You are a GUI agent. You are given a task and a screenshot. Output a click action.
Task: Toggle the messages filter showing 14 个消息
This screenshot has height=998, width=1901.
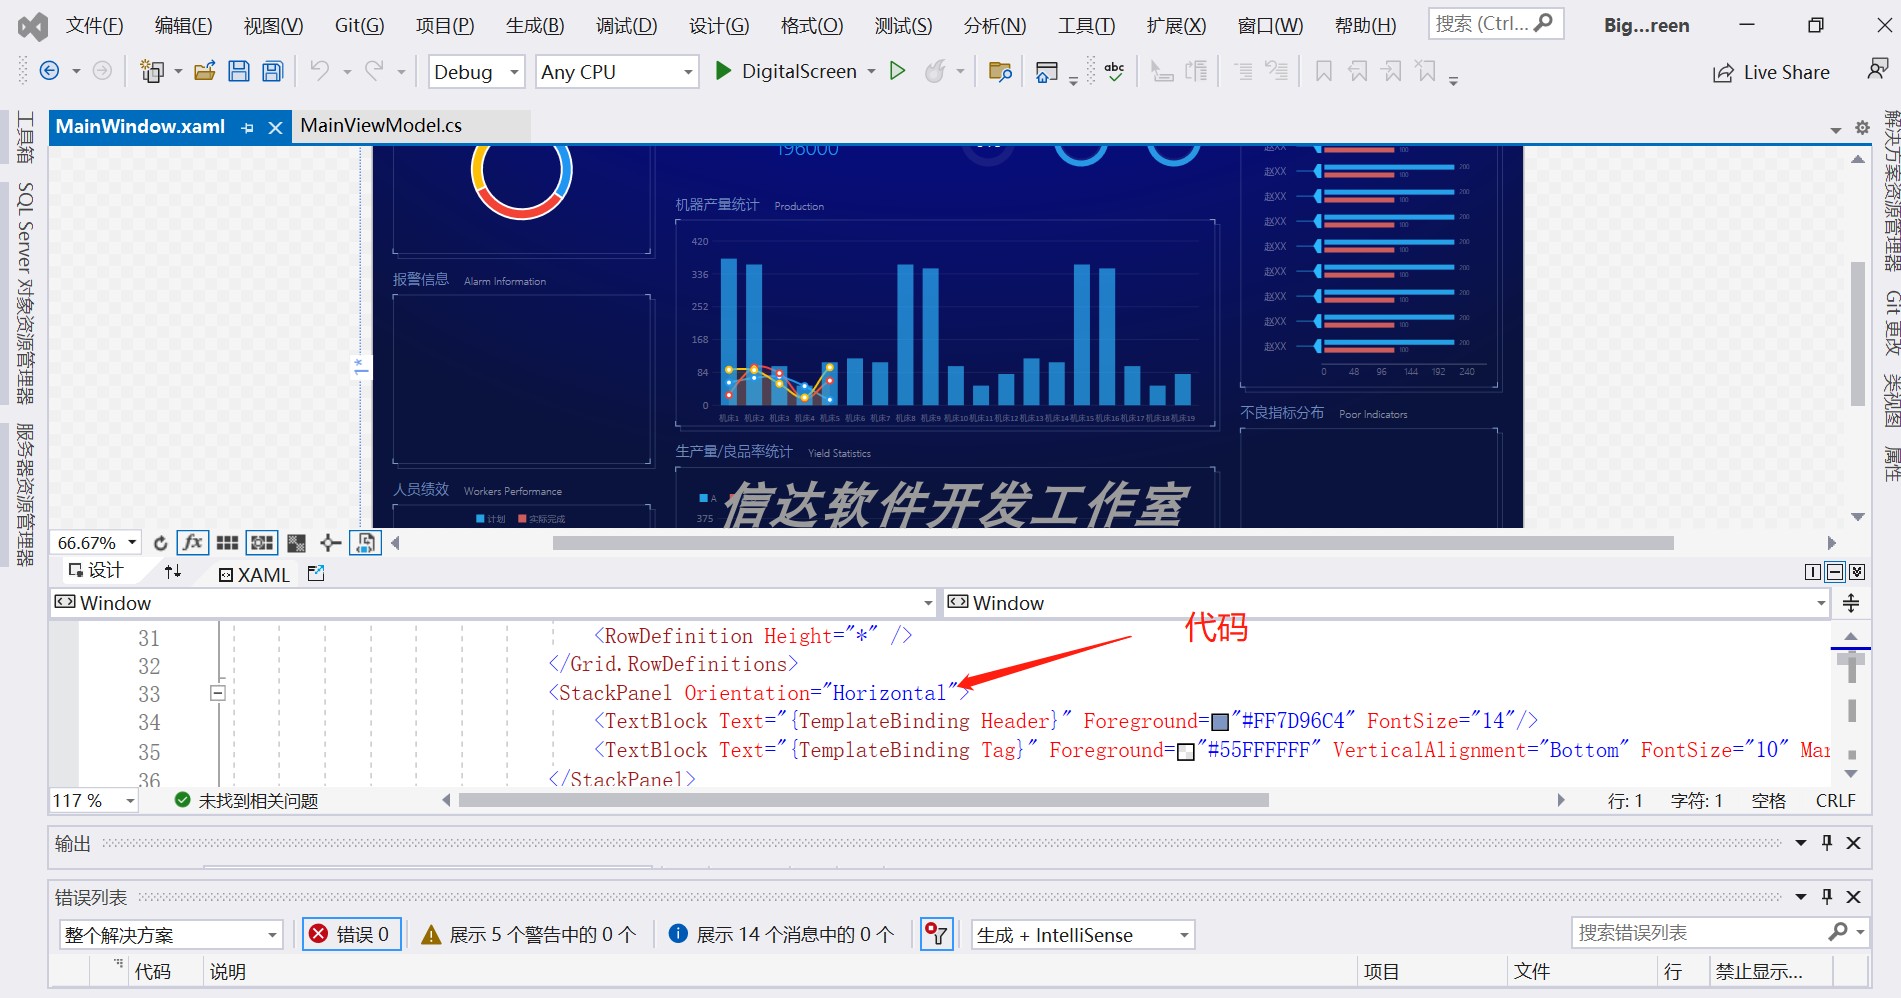tap(781, 934)
